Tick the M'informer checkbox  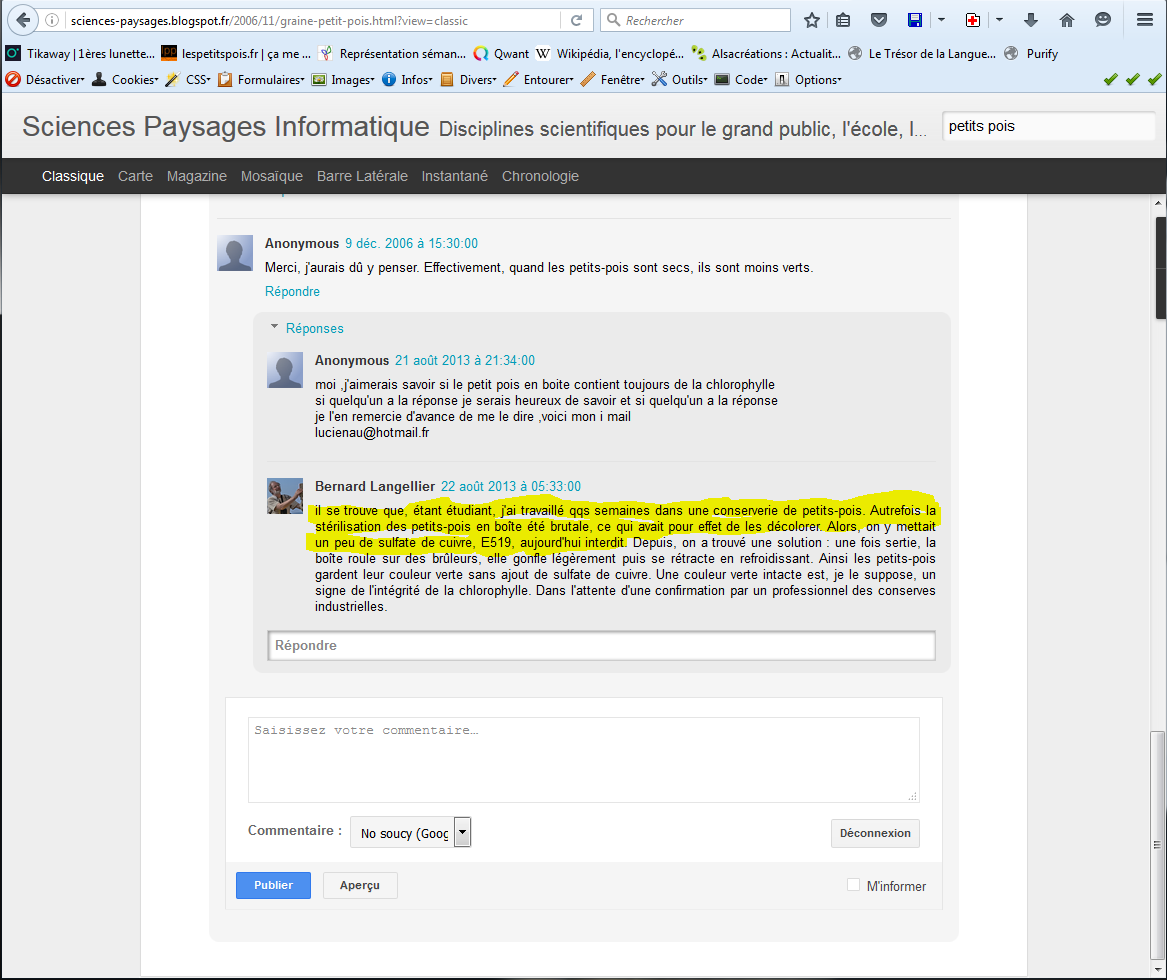coord(853,885)
